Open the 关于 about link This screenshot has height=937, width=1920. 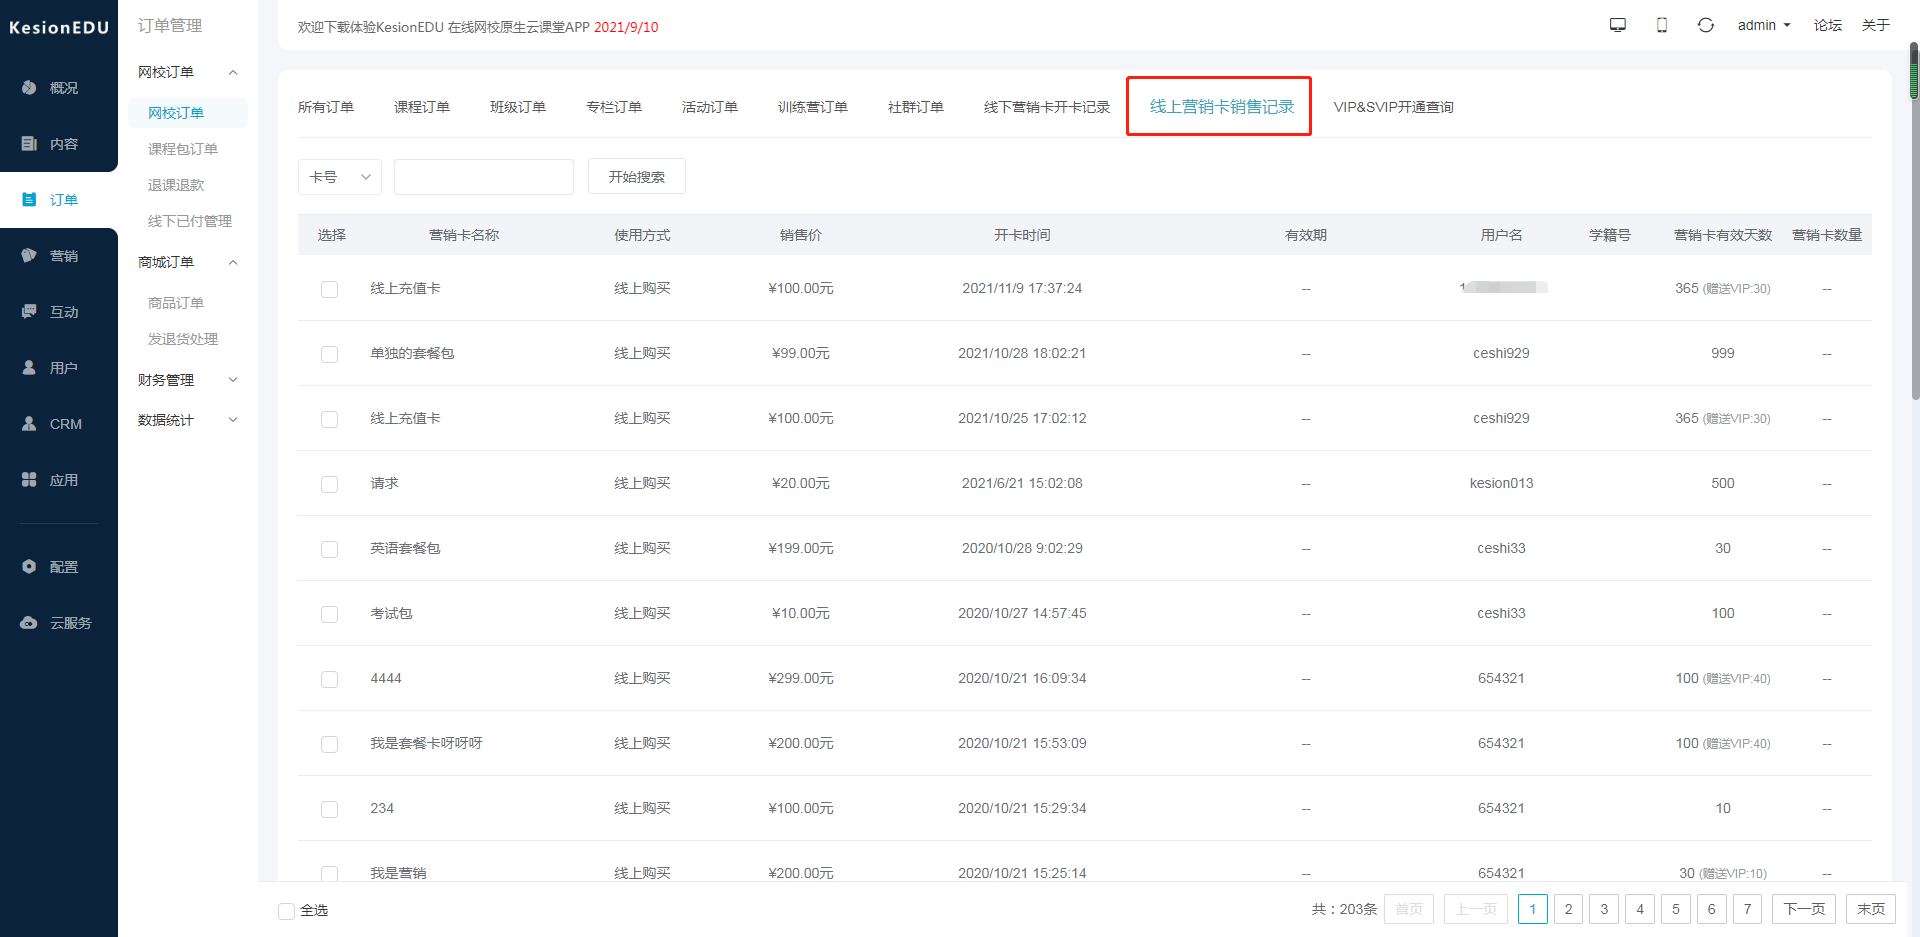1876,25
